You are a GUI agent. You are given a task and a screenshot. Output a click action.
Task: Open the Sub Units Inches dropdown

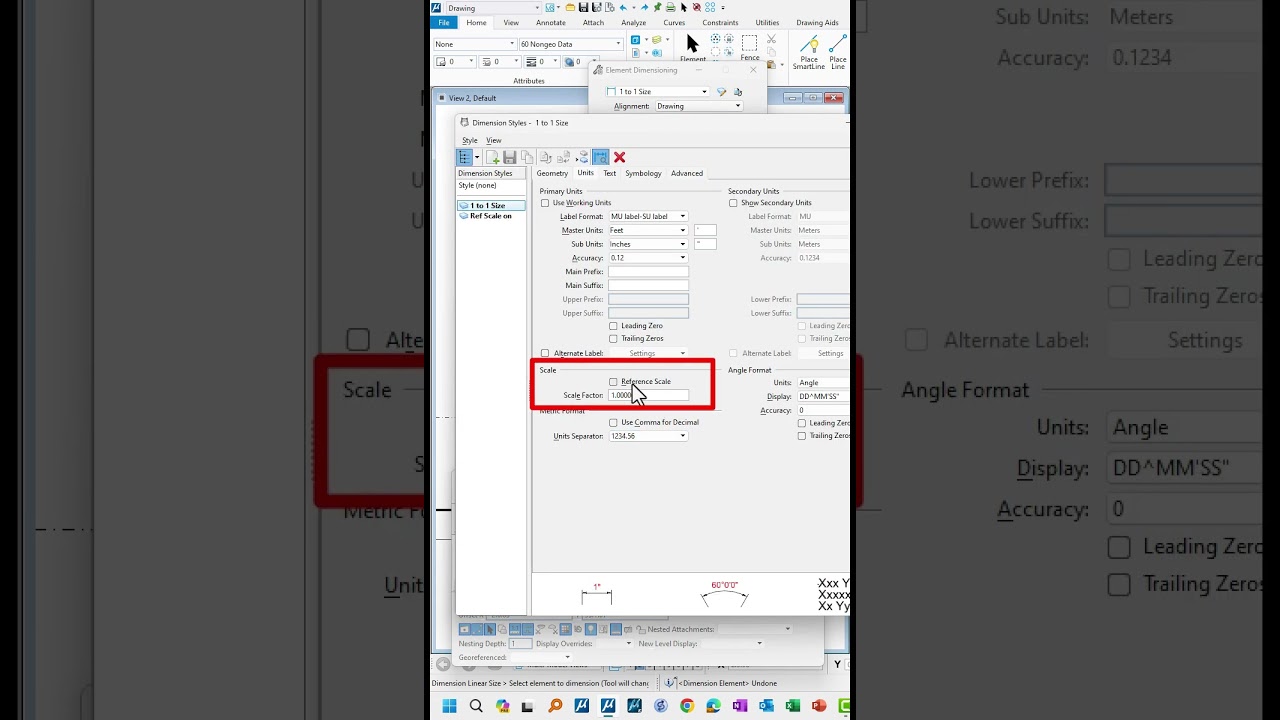648,244
